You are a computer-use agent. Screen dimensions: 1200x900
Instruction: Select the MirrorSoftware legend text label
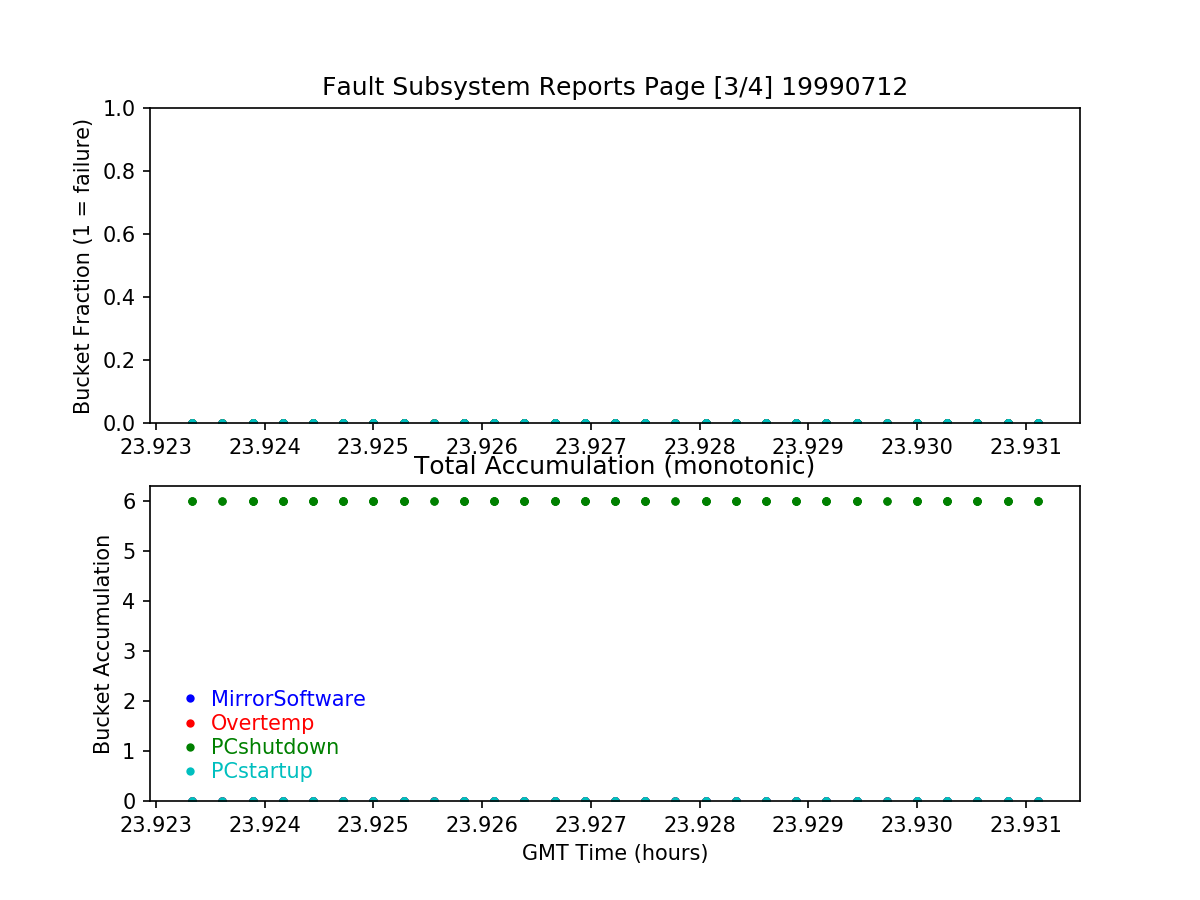[288, 699]
